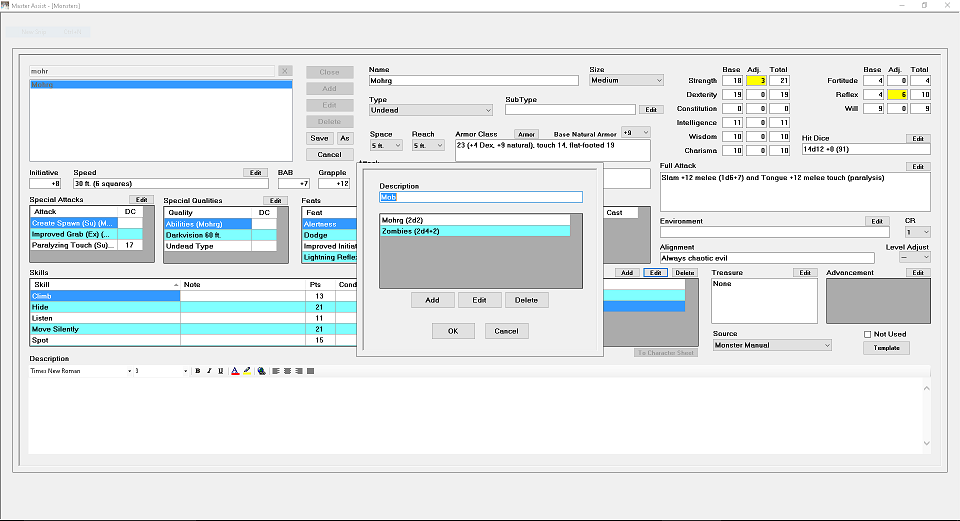Click the Reflex Adj. yellow field
Viewport: 960px width, 521px height.
coord(897,95)
